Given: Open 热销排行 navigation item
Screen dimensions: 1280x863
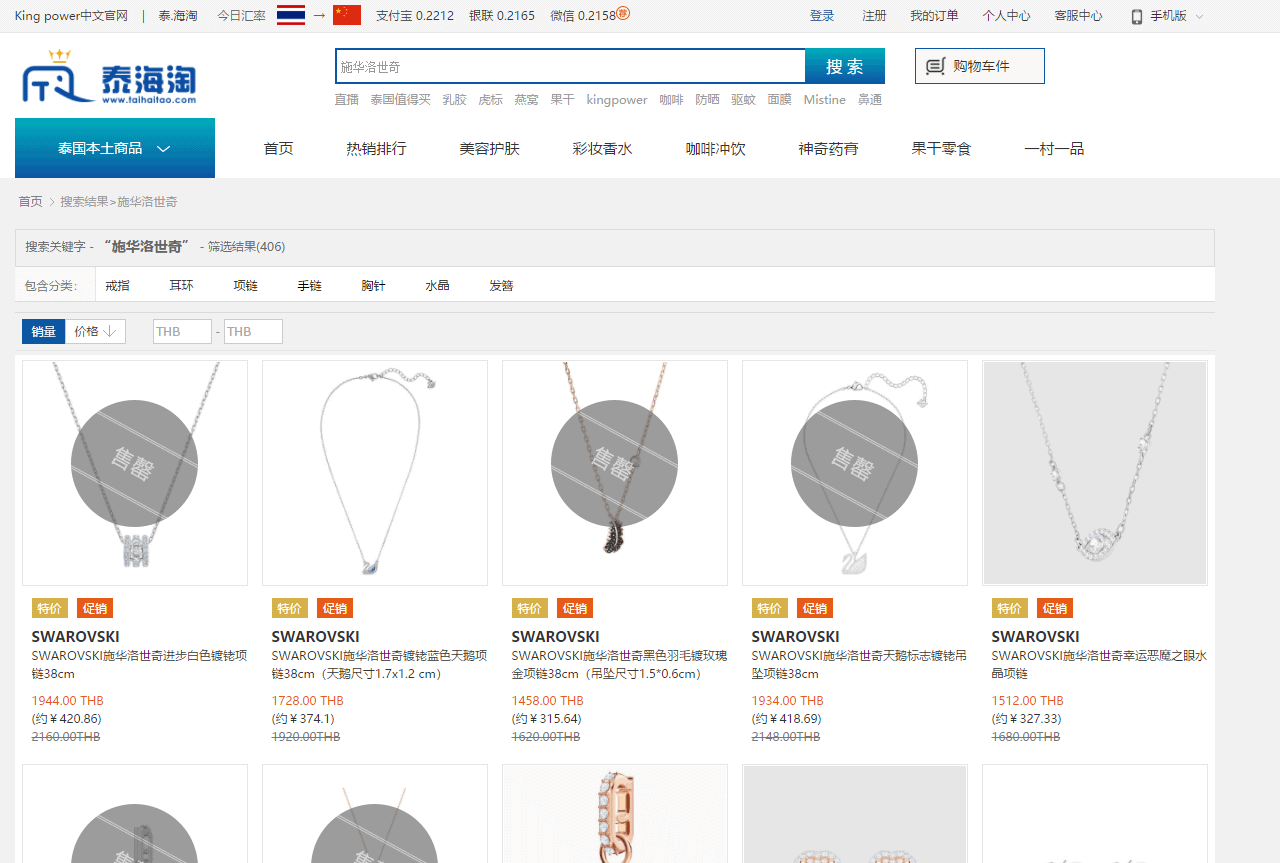Looking at the screenshot, I should [376, 148].
